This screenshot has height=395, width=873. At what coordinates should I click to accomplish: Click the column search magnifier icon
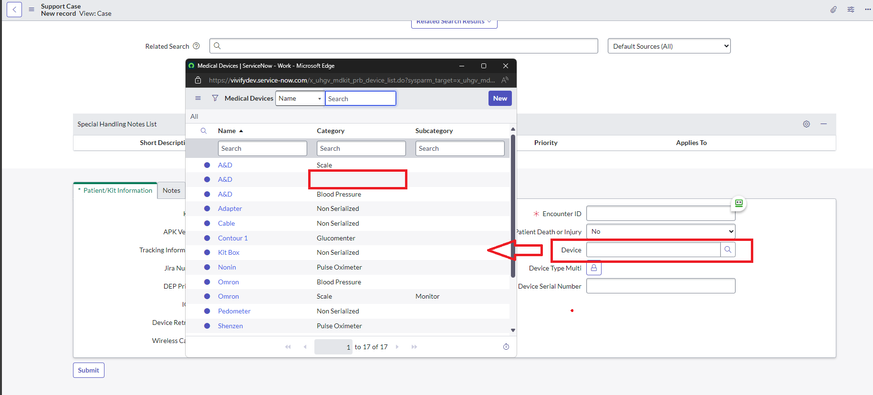pyautogui.click(x=204, y=131)
